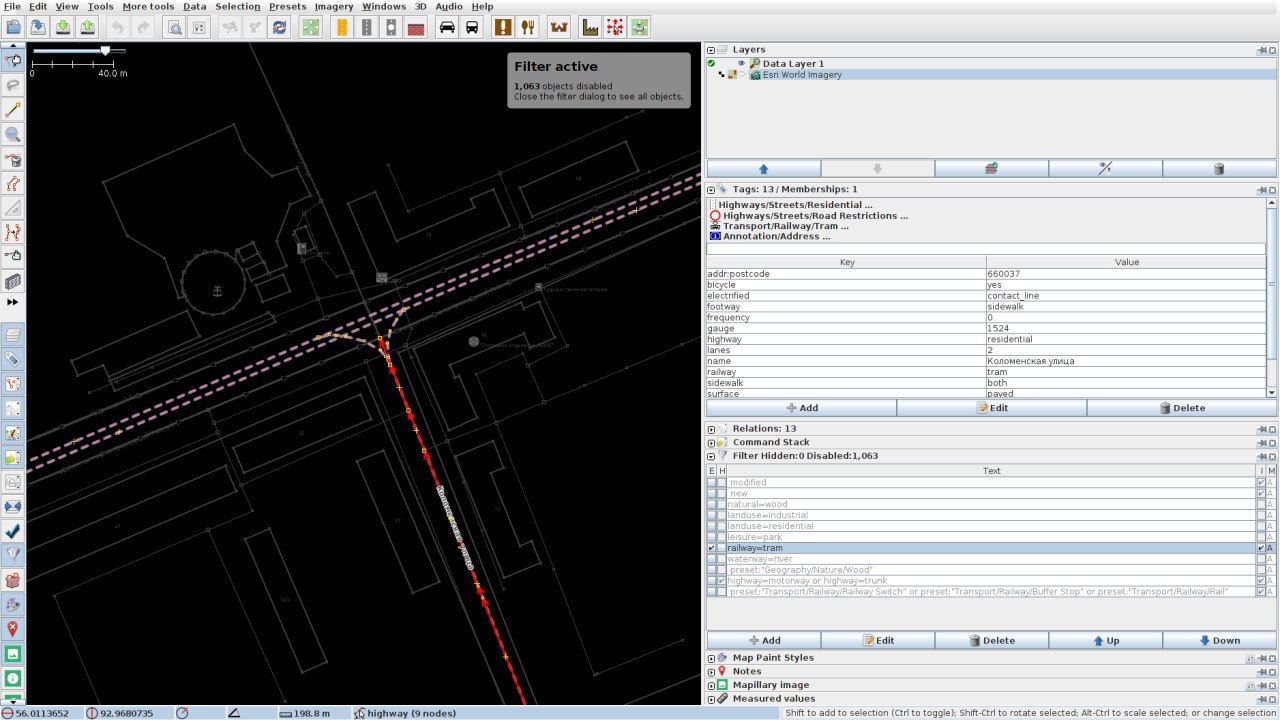
Task: Click the tags panel Delete button
Action: pos(1181,408)
